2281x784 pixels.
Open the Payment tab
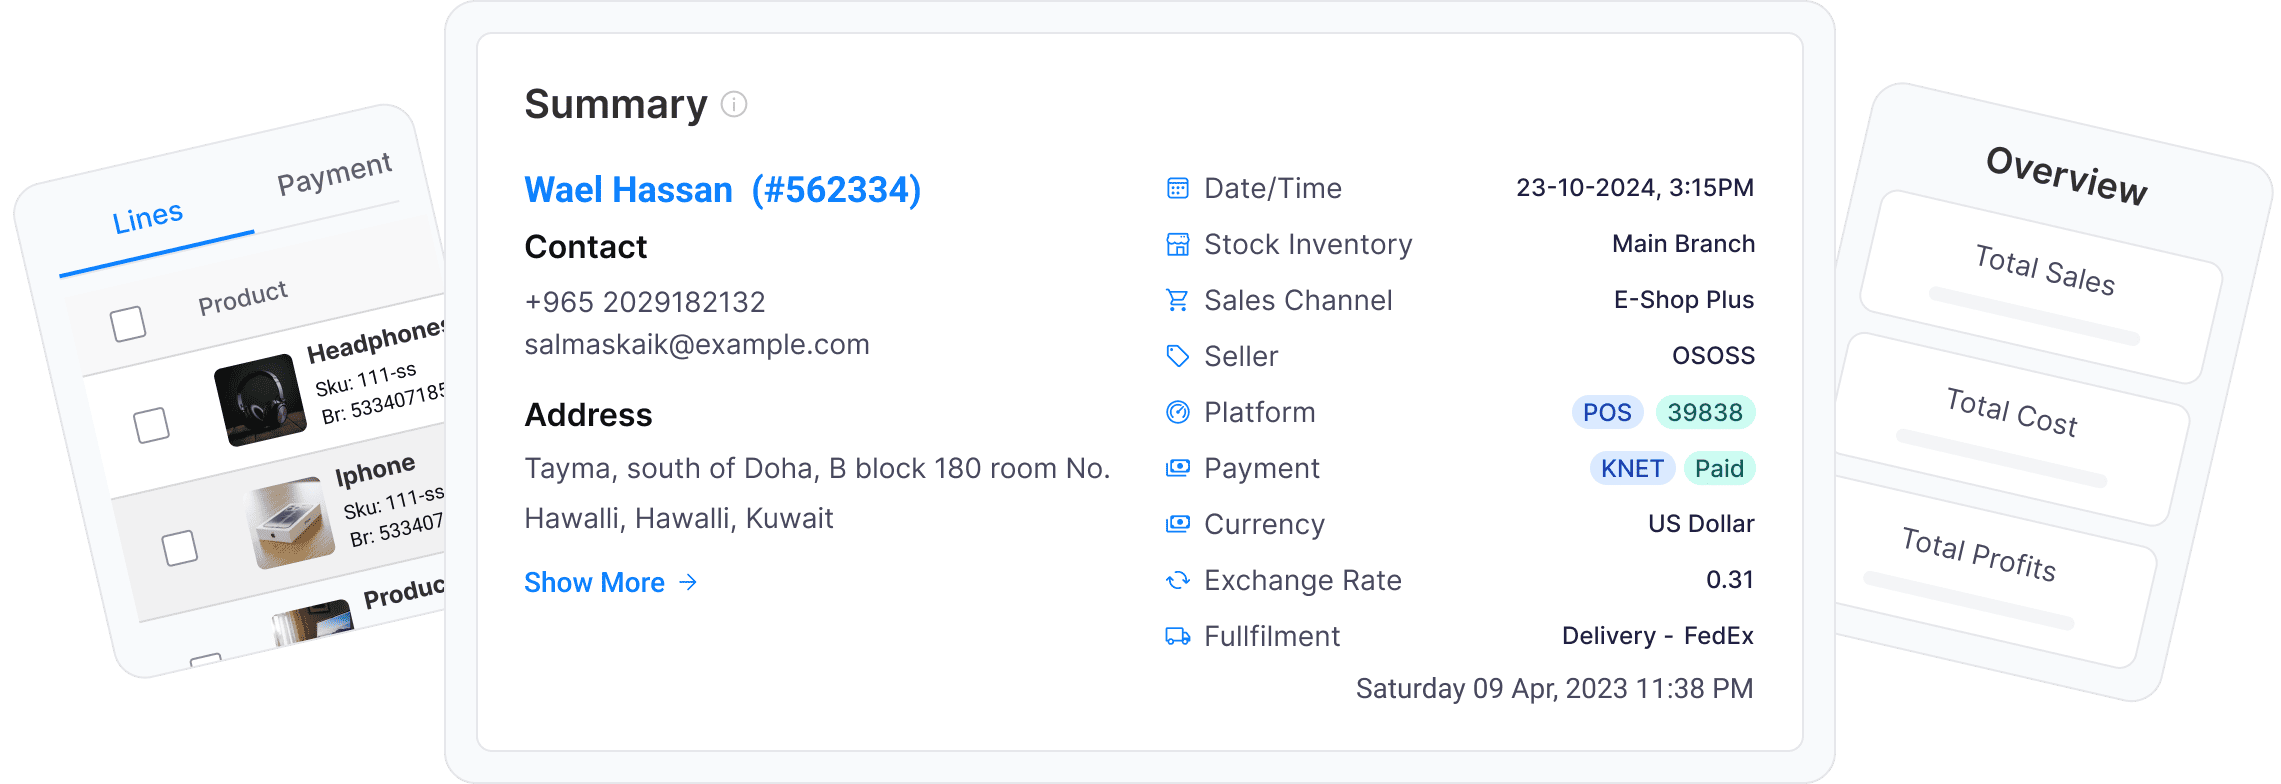[334, 174]
